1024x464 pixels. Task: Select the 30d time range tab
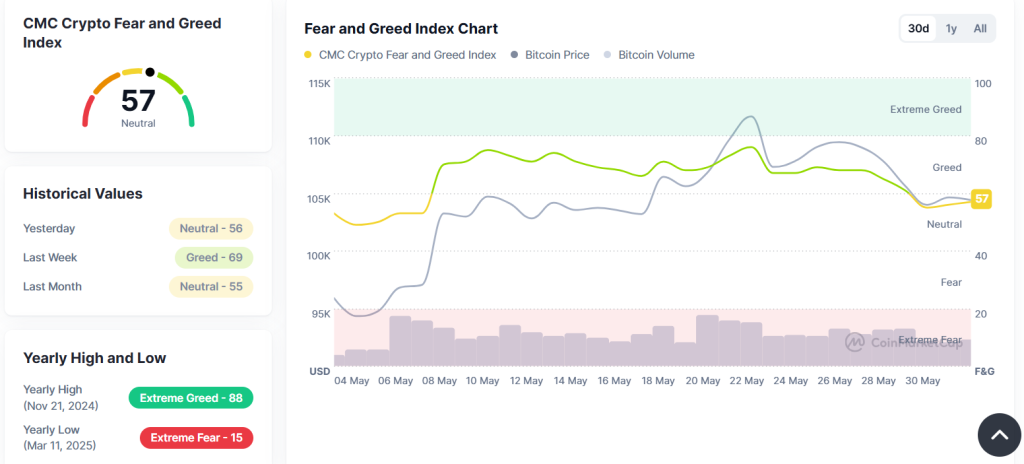918,29
